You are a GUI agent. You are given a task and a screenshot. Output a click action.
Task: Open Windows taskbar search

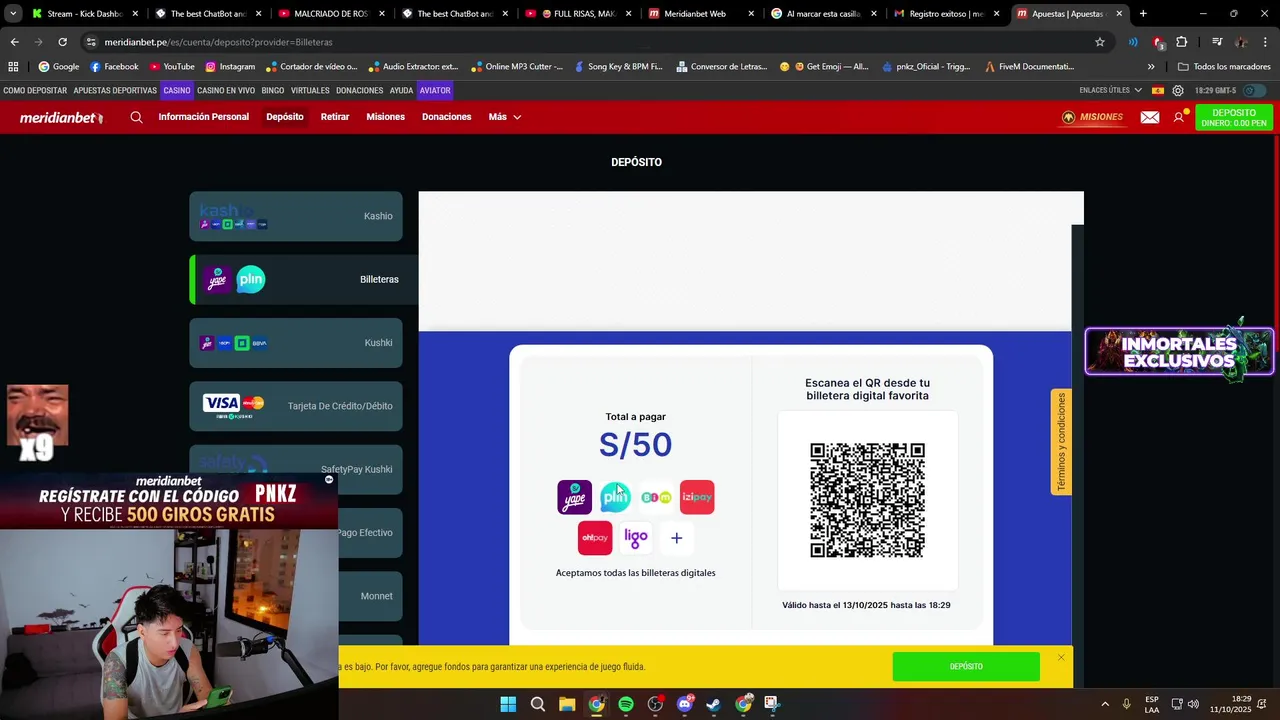pyautogui.click(x=538, y=704)
